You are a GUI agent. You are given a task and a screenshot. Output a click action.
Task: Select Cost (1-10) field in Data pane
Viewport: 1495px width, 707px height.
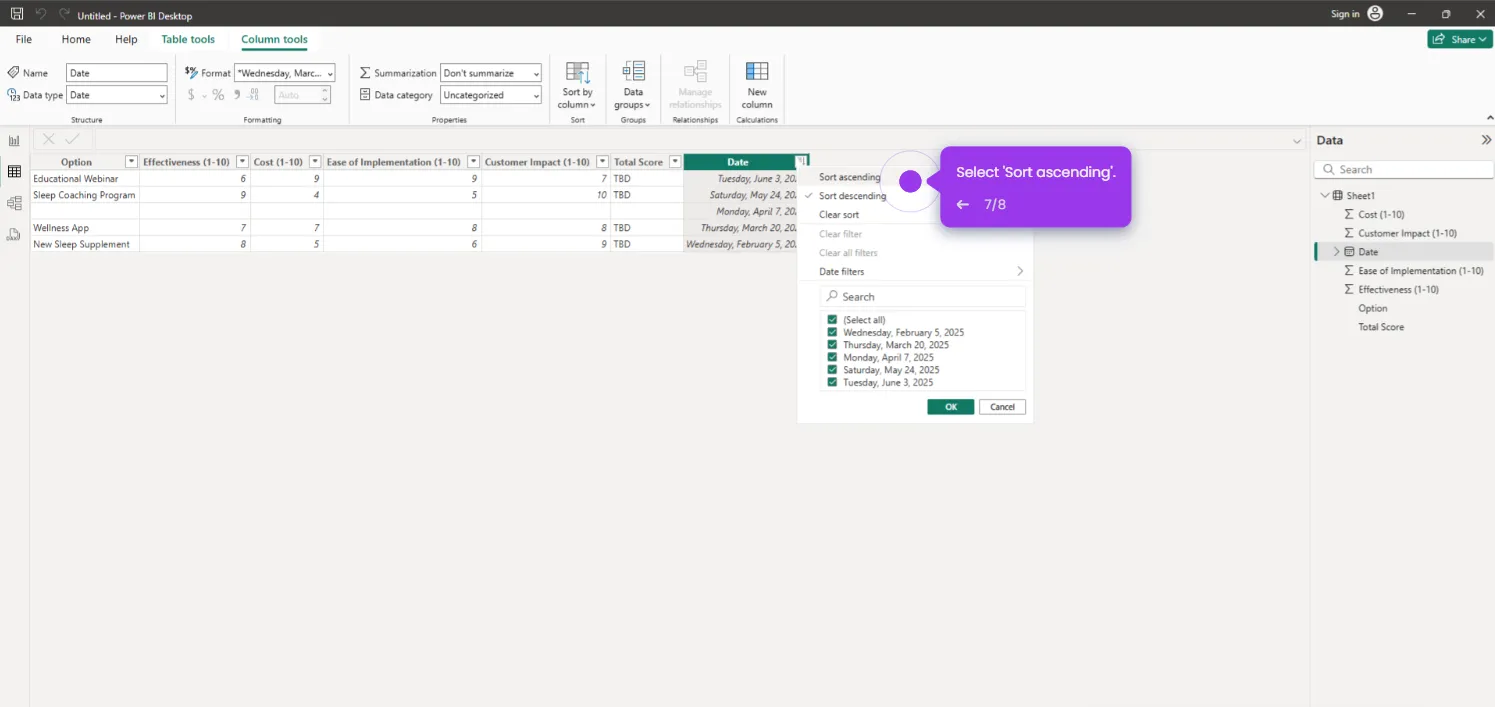click(1381, 215)
